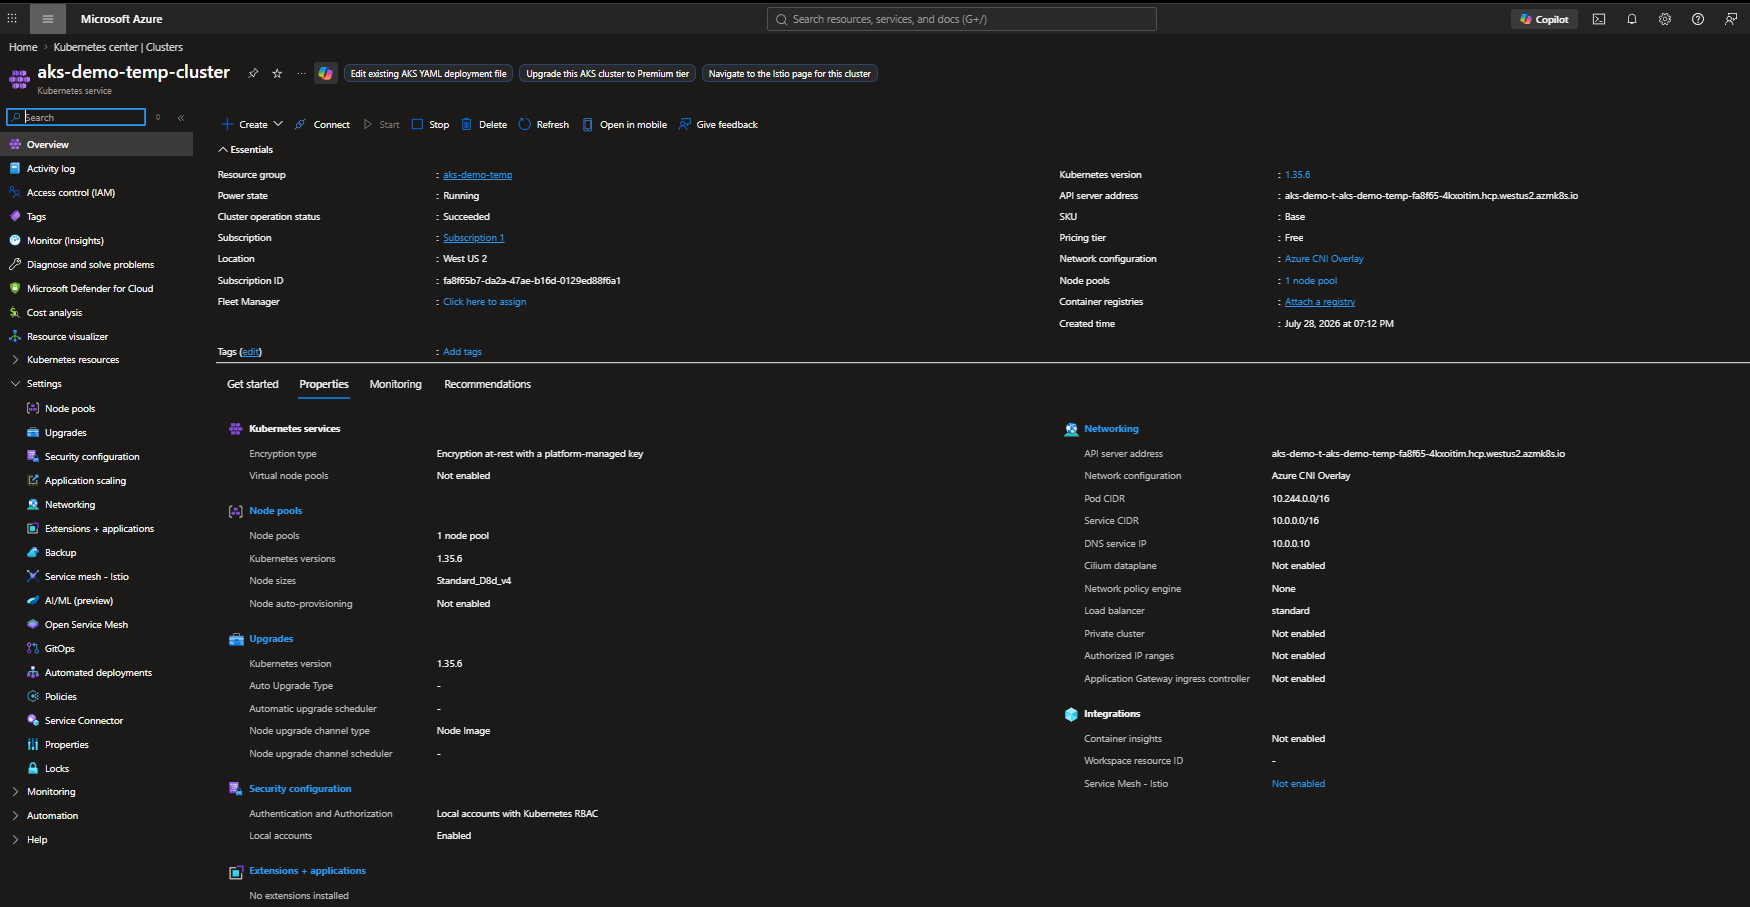
Task: Mark the cluster as favorite with the star
Action: pyautogui.click(x=277, y=73)
